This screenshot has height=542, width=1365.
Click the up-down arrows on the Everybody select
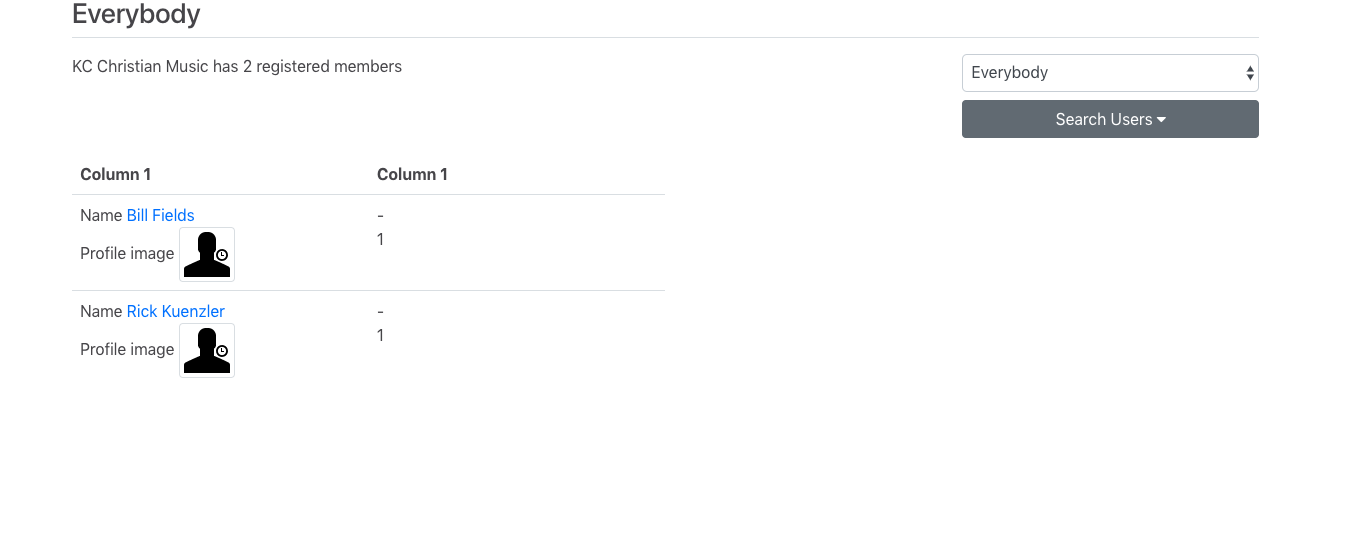pos(1249,73)
